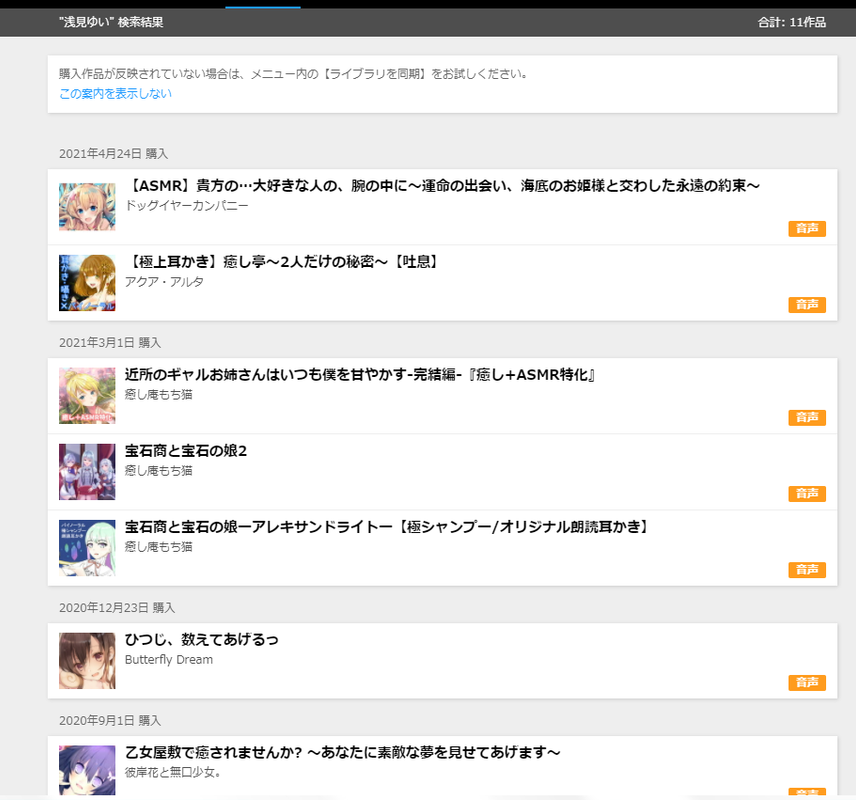Click 音声 badge on 宝石商と宝石の娘2
Image resolution: width=856 pixels, height=800 pixels.
click(x=807, y=494)
